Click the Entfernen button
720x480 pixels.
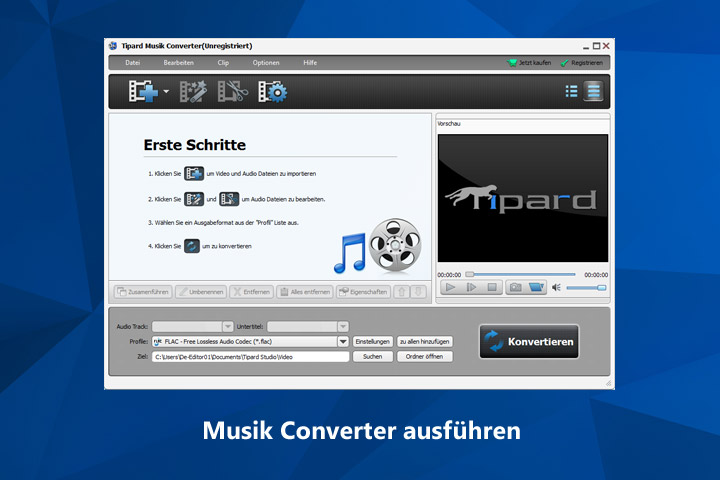coord(252,292)
